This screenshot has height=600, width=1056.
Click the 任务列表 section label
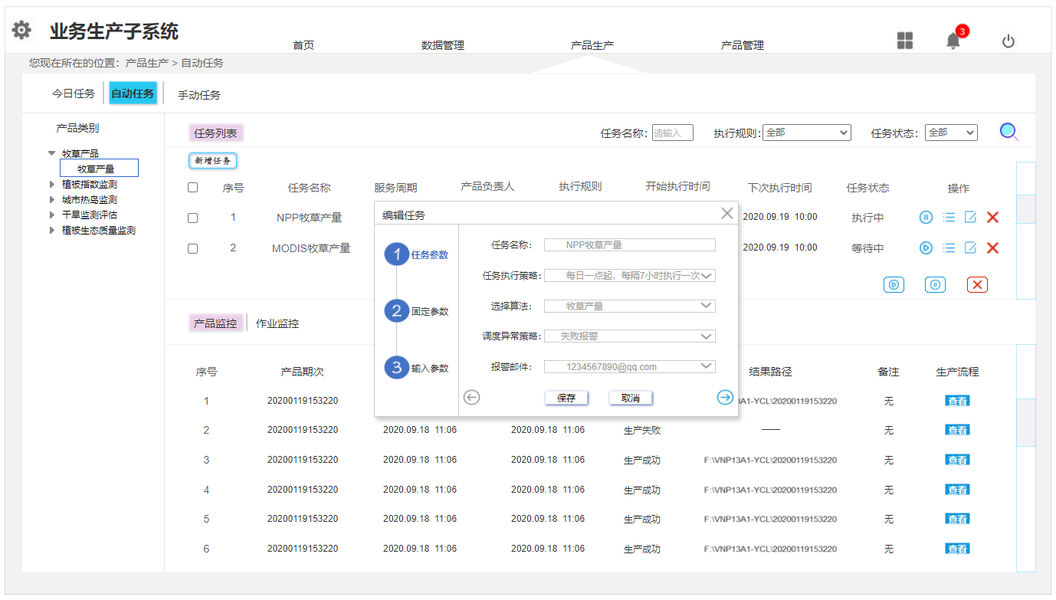pos(215,133)
